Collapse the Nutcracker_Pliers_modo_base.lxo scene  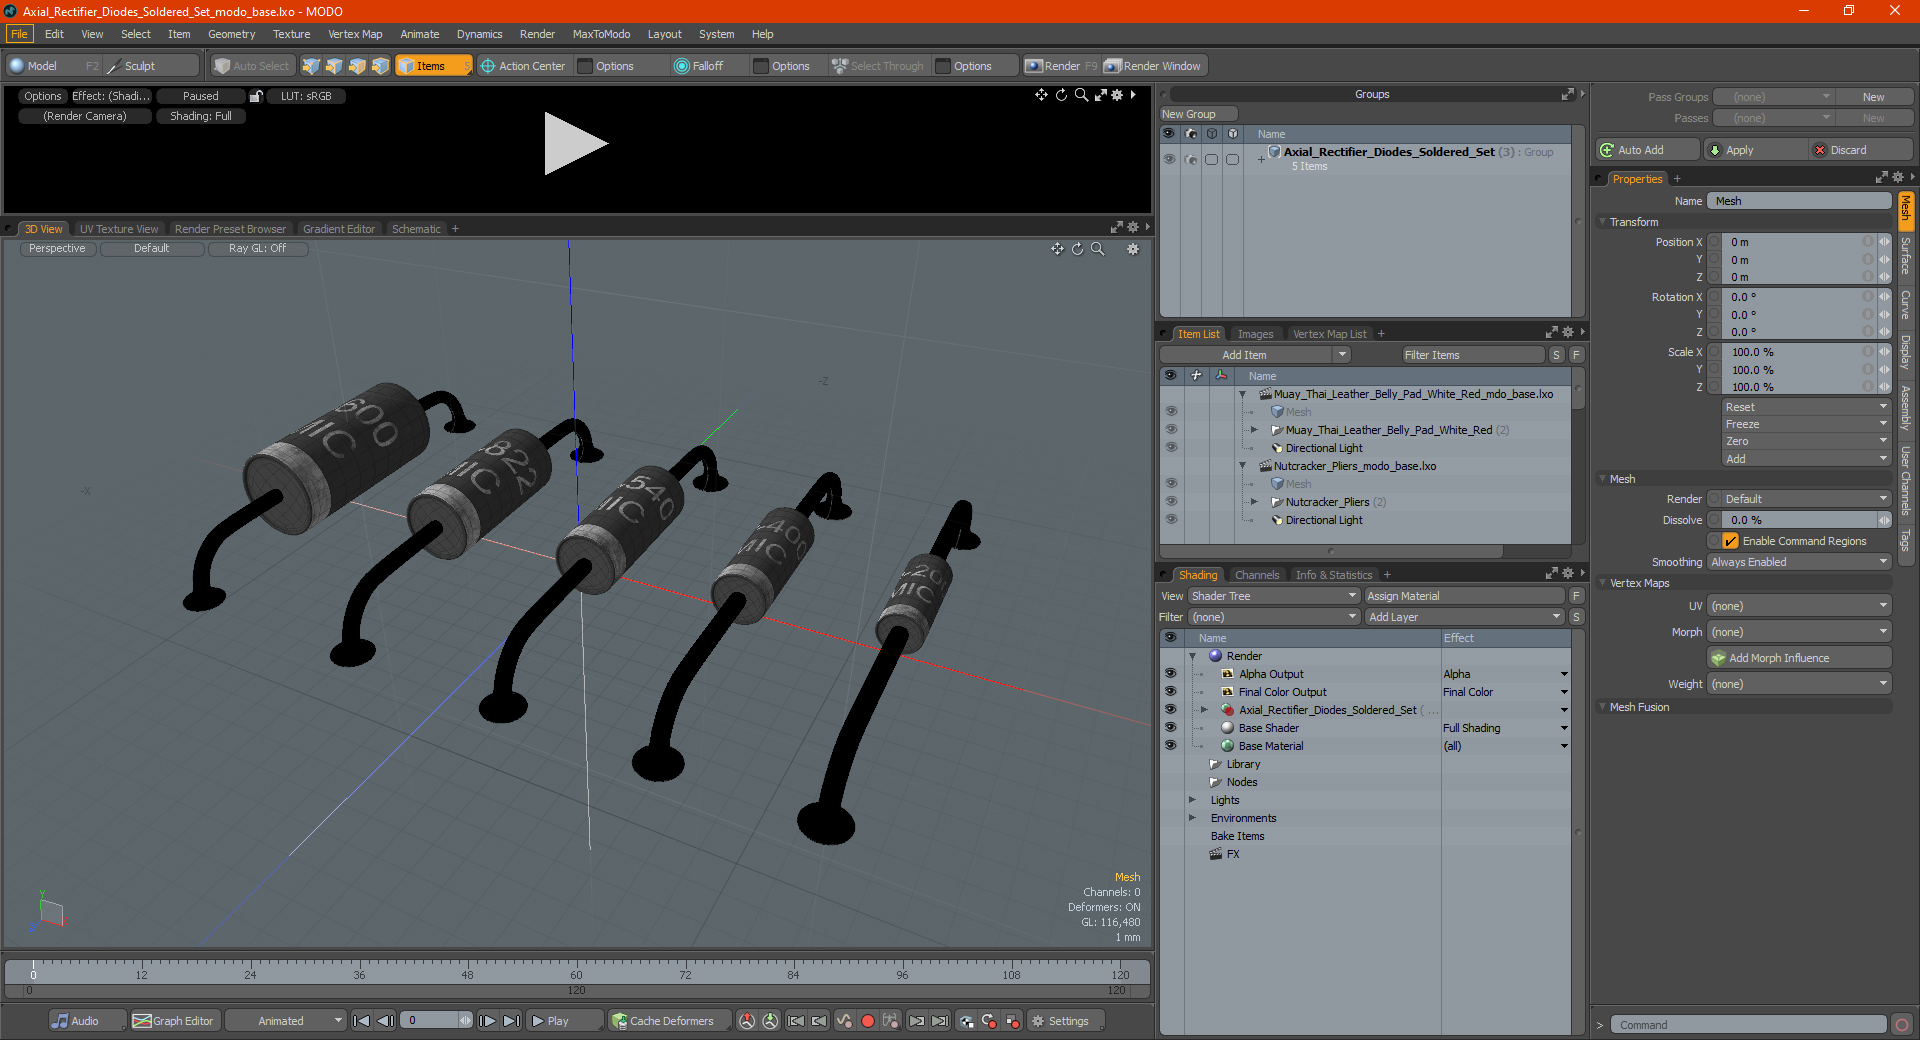pos(1243,466)
